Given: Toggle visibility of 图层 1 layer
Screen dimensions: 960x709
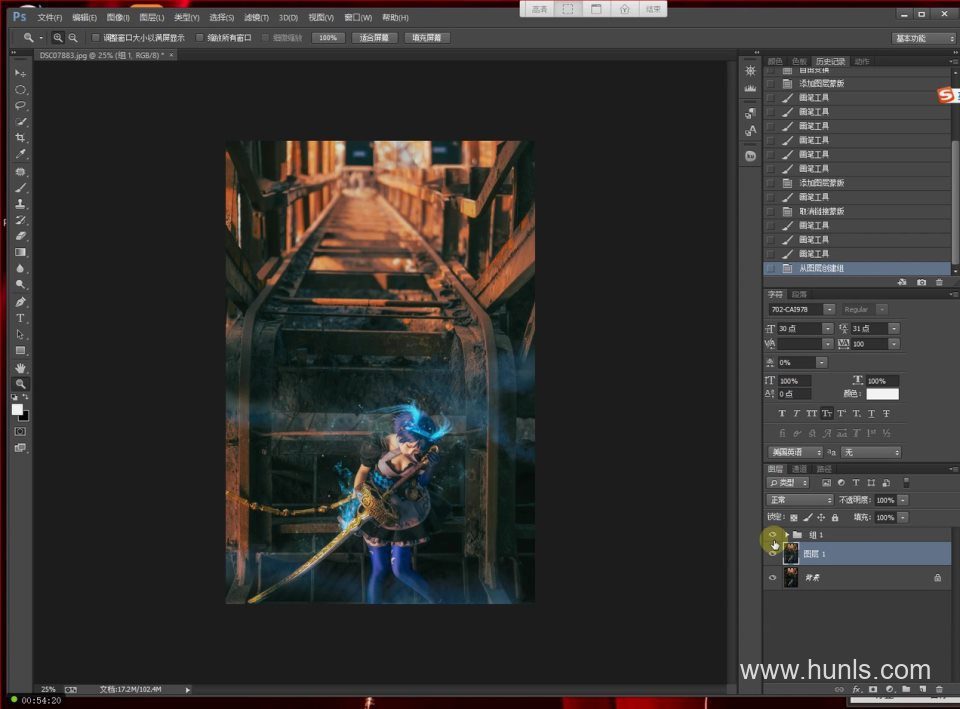Looking at the screenshot, I should point(773,553).
